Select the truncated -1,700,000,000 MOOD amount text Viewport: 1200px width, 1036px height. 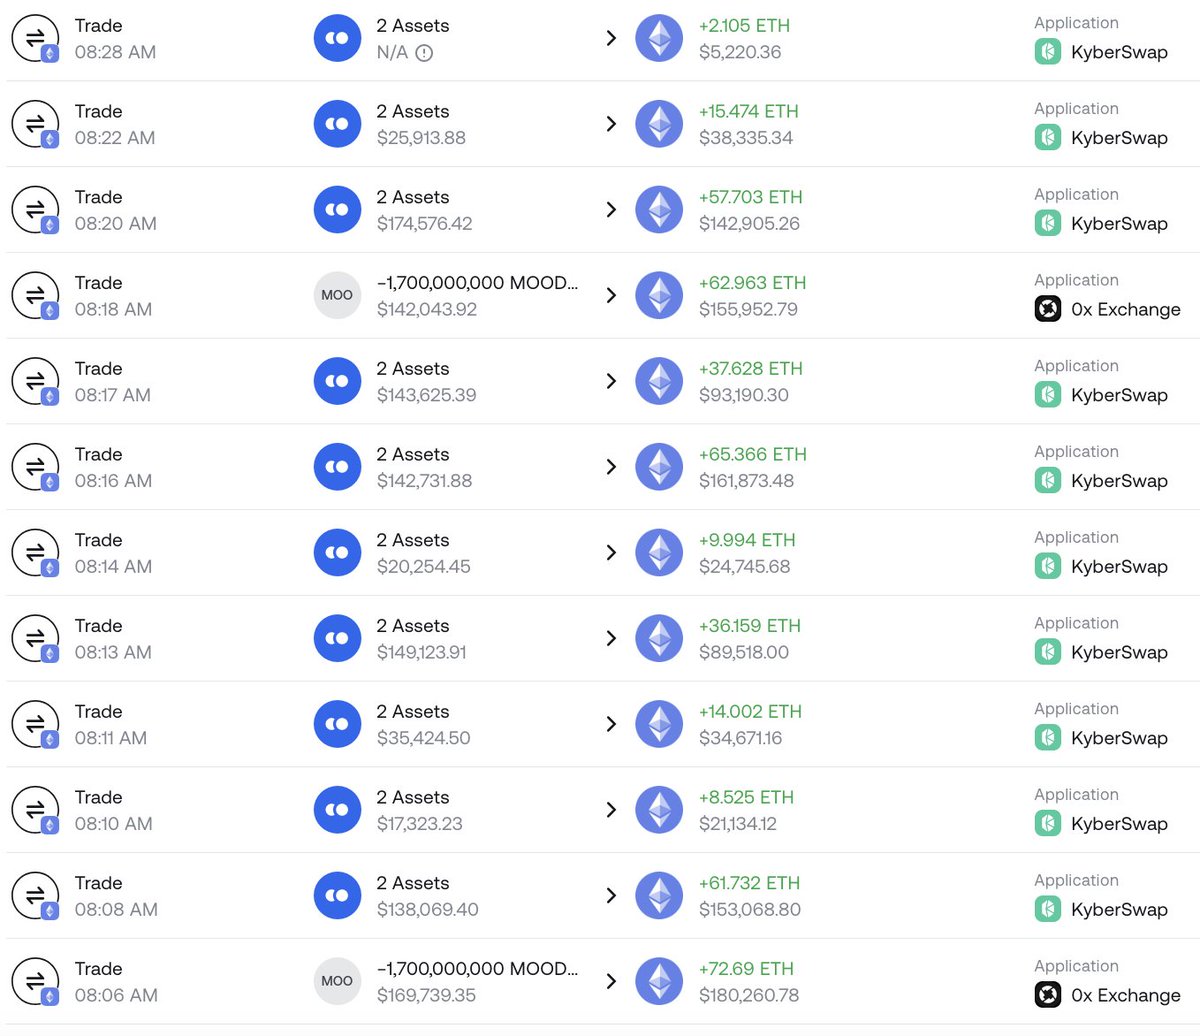pyautogui.click(x=477, y=283)
